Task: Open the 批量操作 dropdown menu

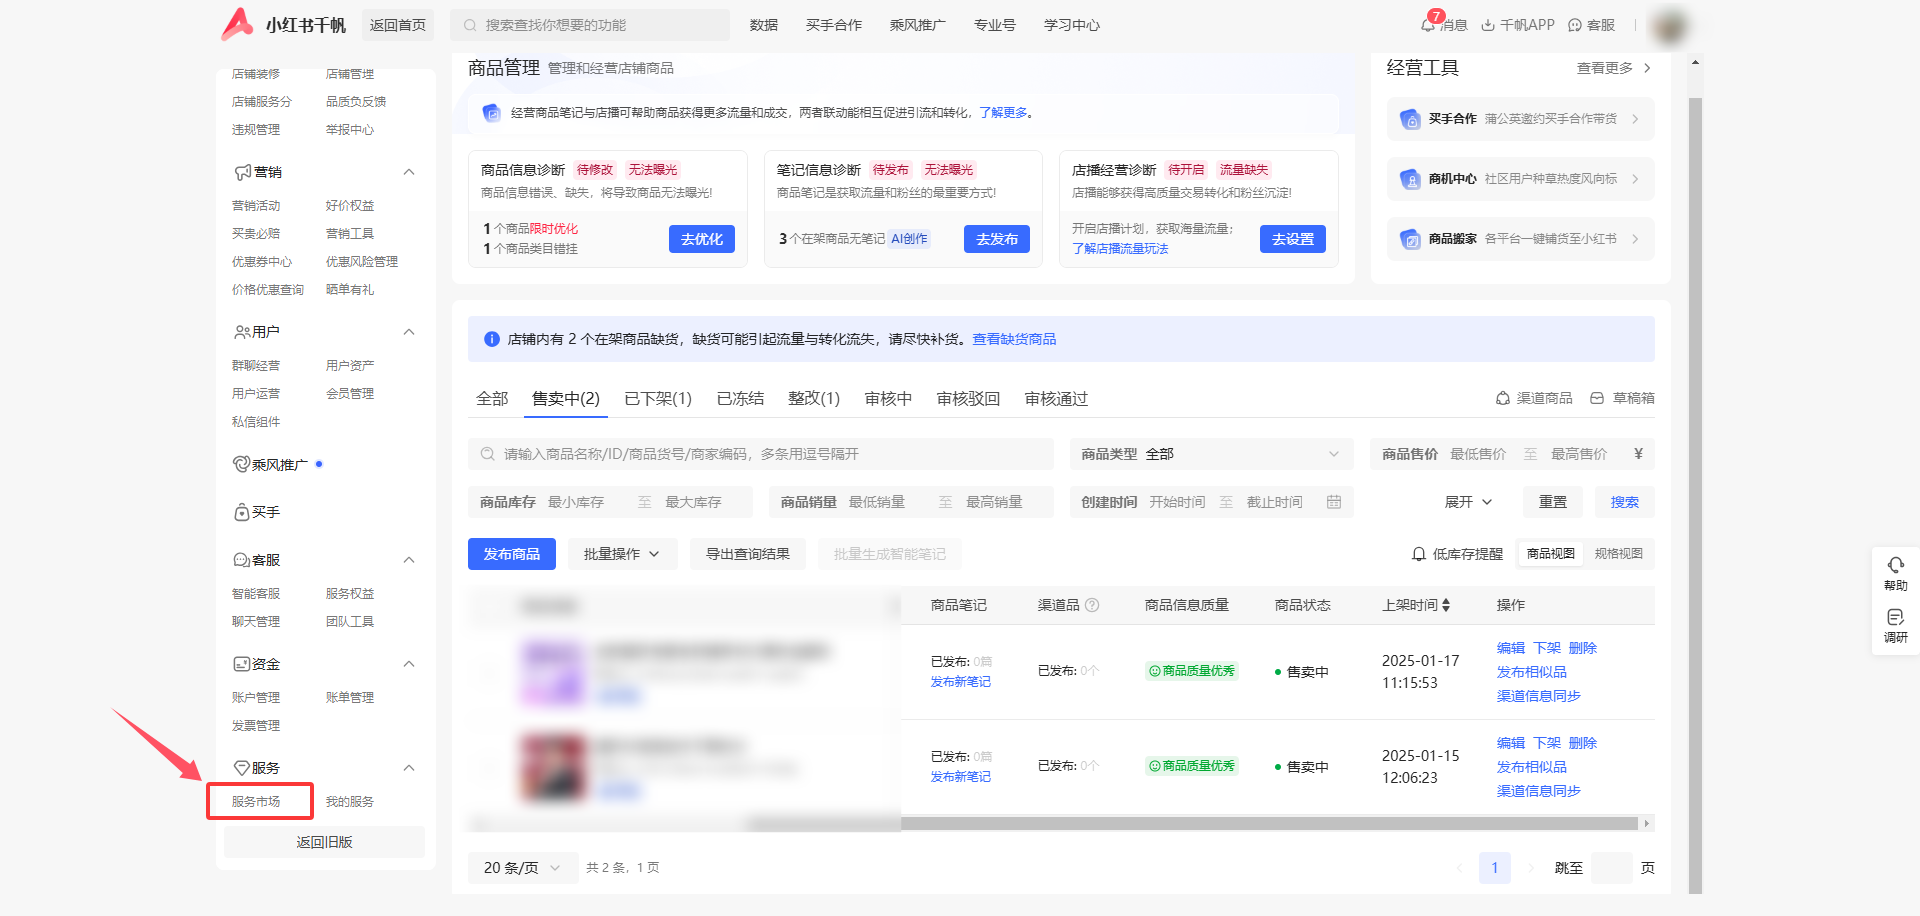Action: (x=622, y=554)
